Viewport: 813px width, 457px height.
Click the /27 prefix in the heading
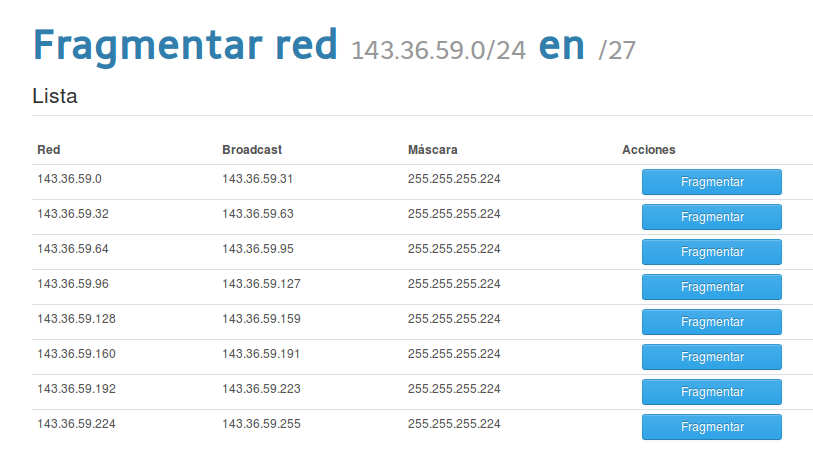pyautogui.click(x=617, y=50)
